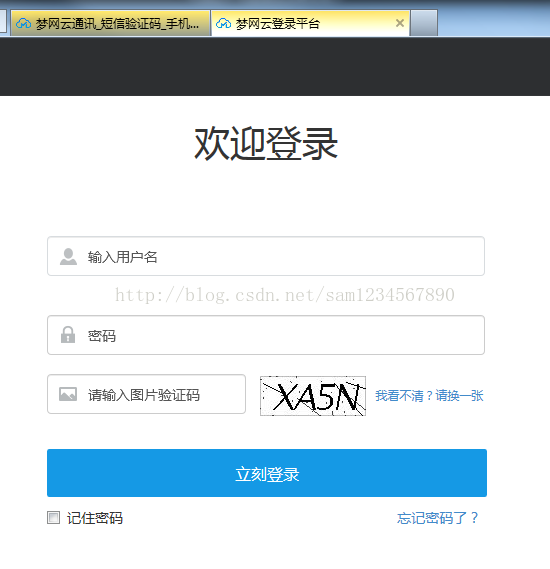The image size is (550, 569).
Task: Tick the 记住密码 checkbox
Action: 53,517
